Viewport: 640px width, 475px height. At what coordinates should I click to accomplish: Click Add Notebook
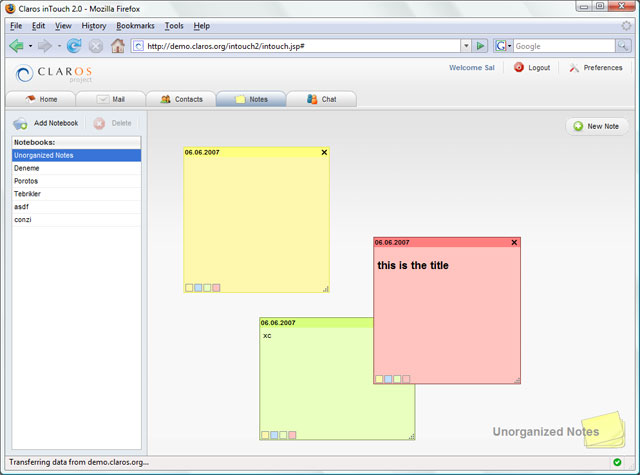tap(46, 123)
